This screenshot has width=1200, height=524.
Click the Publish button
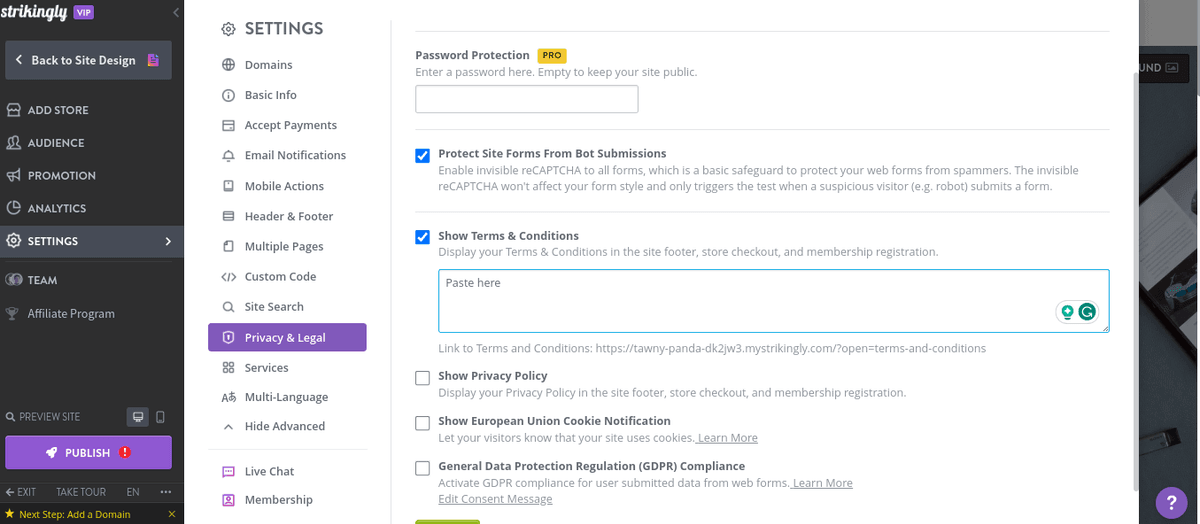88,452
